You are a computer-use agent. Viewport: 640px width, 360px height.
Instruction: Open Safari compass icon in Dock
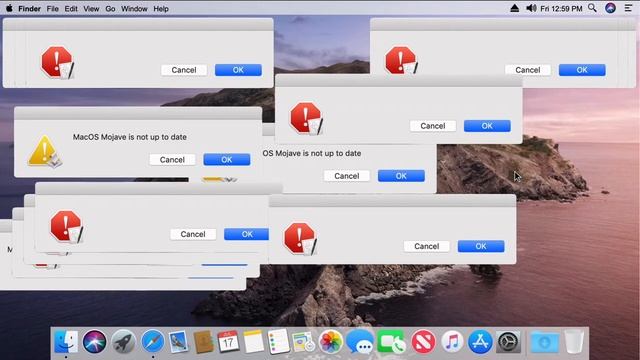click(153, 342)
